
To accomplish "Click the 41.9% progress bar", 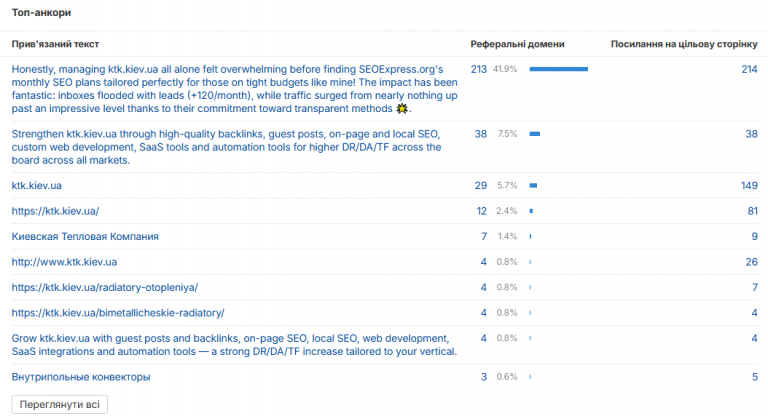I will tap(558, 69).
